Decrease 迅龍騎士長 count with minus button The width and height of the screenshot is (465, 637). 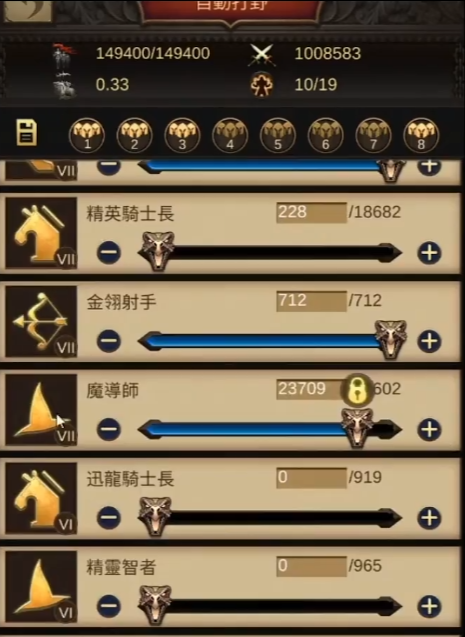[109, 518]
